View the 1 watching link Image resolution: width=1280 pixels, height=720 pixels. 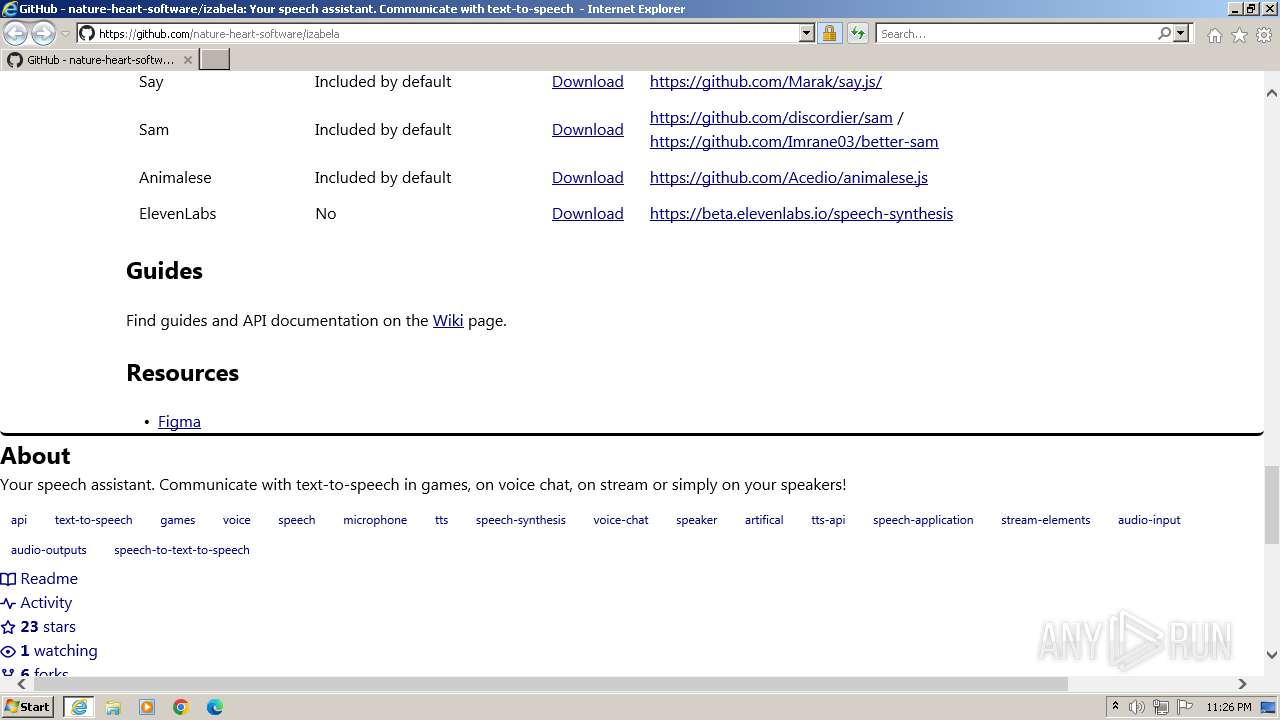coord(49,651)
